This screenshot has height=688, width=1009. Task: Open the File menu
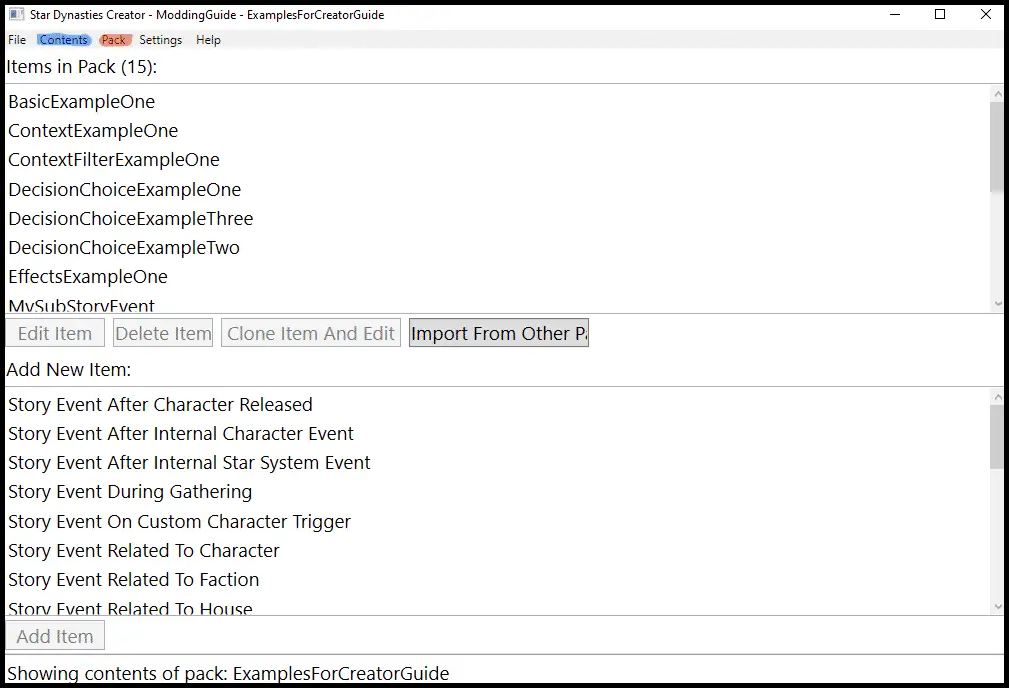click(17, 40)
